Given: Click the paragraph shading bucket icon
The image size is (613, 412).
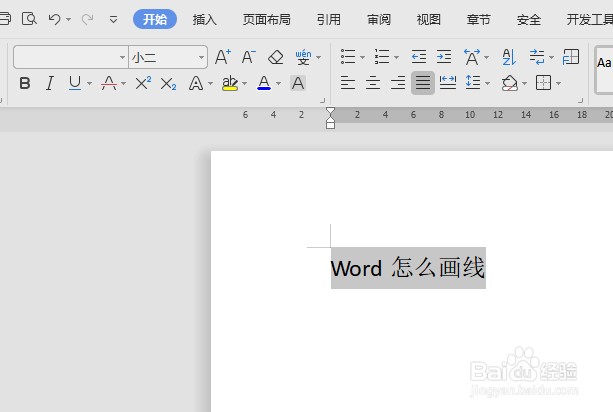Looking at the screenshot, I should click(x=509, y=83).
